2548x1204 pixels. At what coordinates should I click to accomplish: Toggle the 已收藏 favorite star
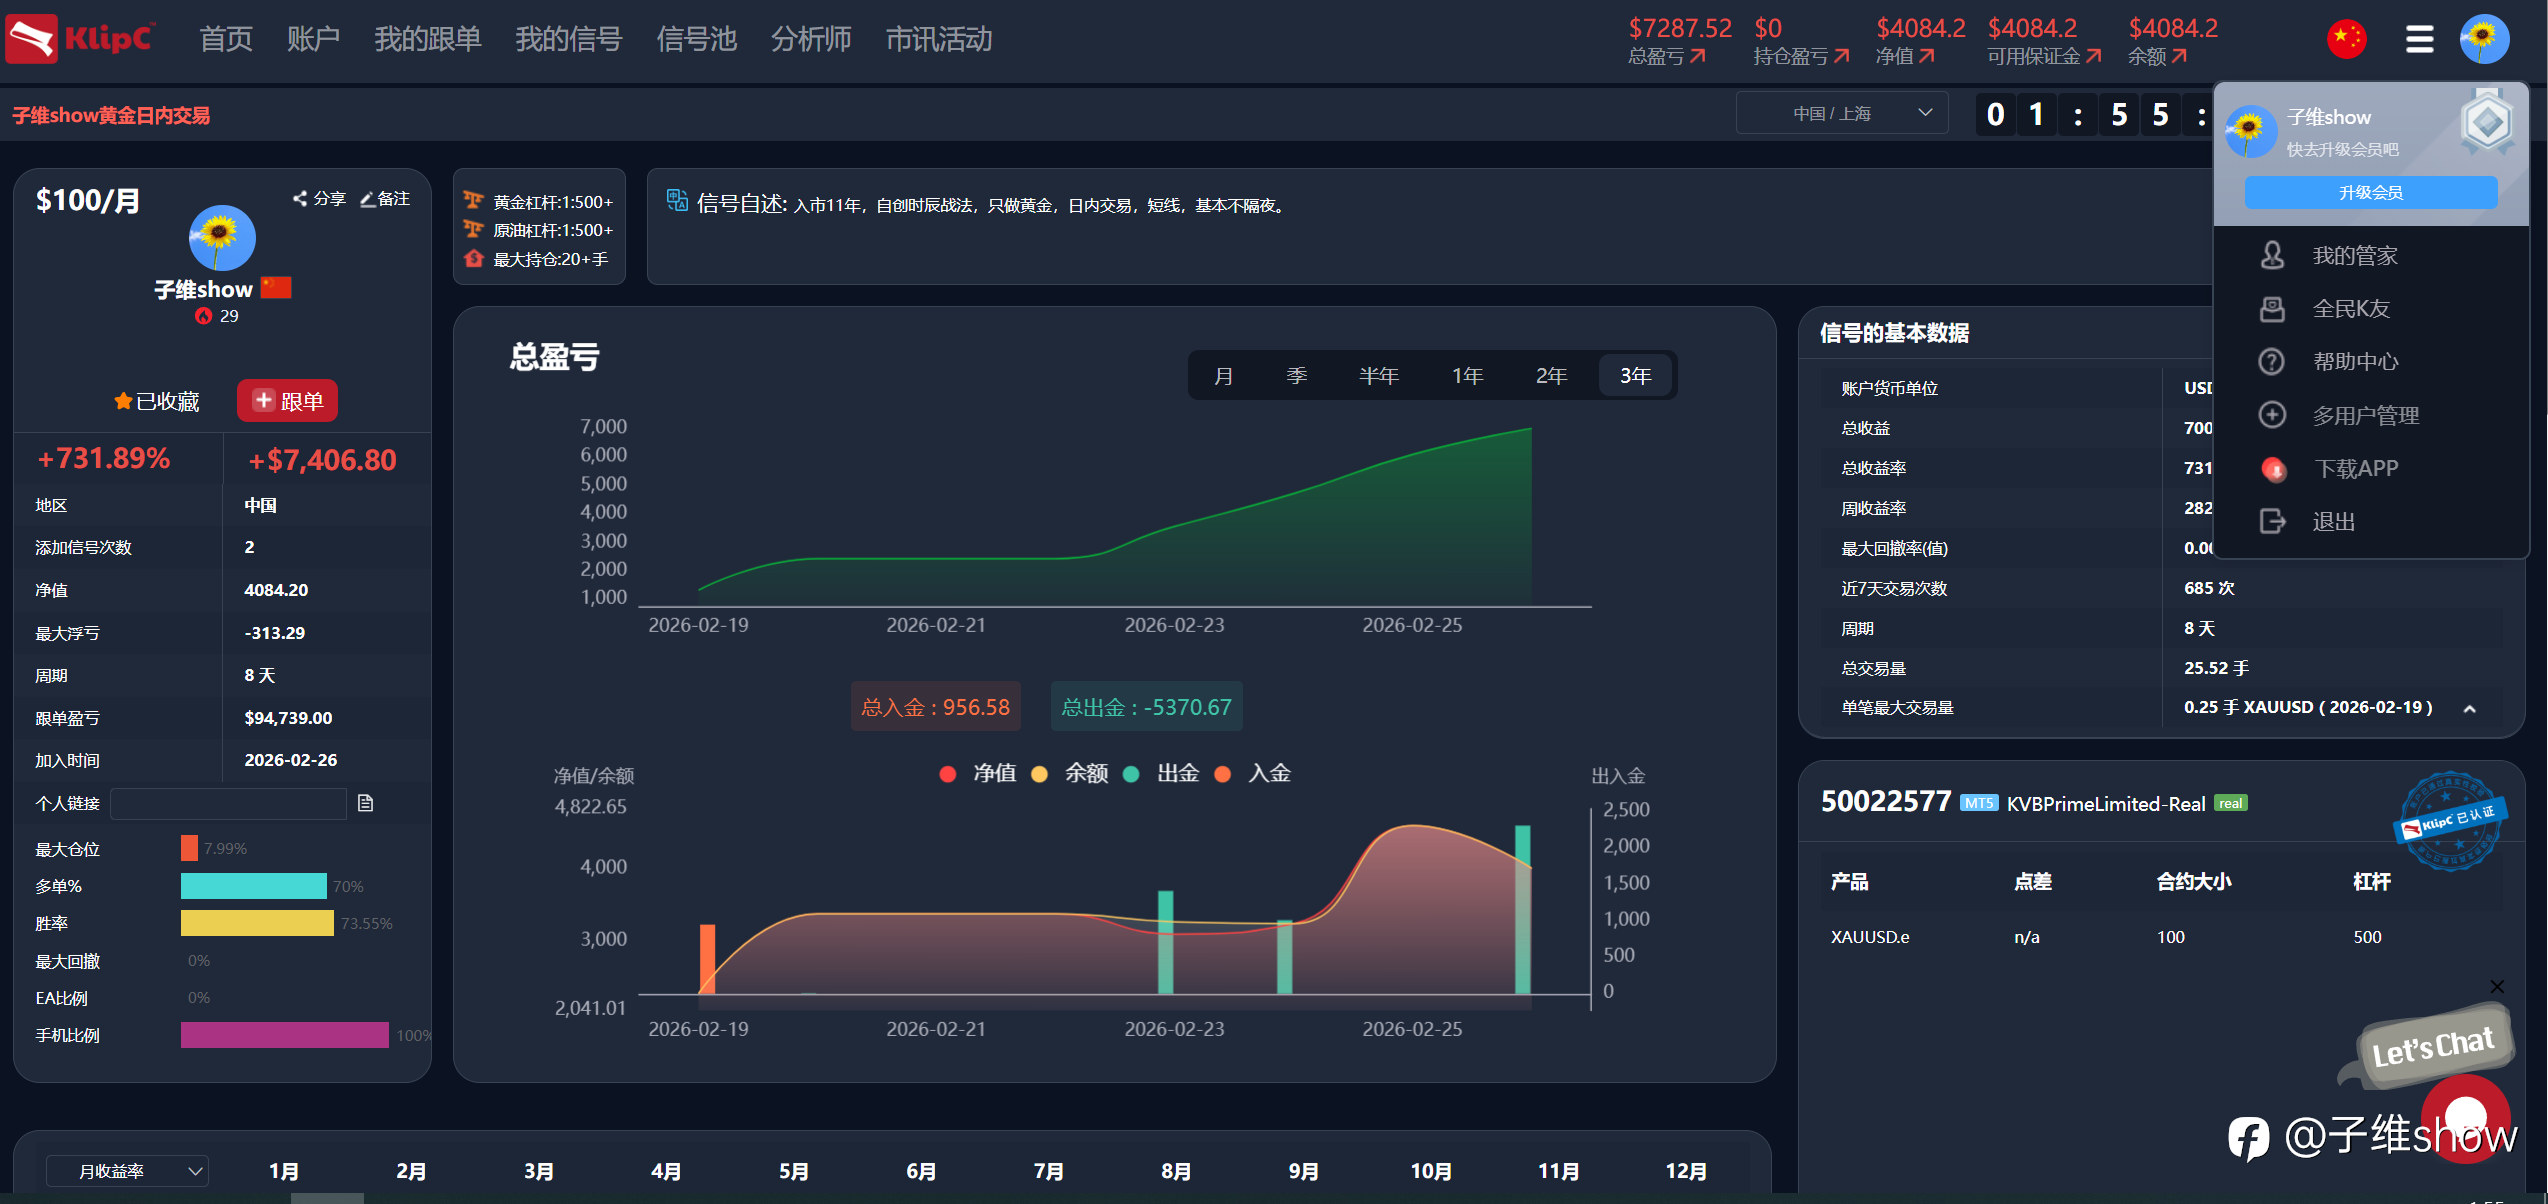[123, 401]
